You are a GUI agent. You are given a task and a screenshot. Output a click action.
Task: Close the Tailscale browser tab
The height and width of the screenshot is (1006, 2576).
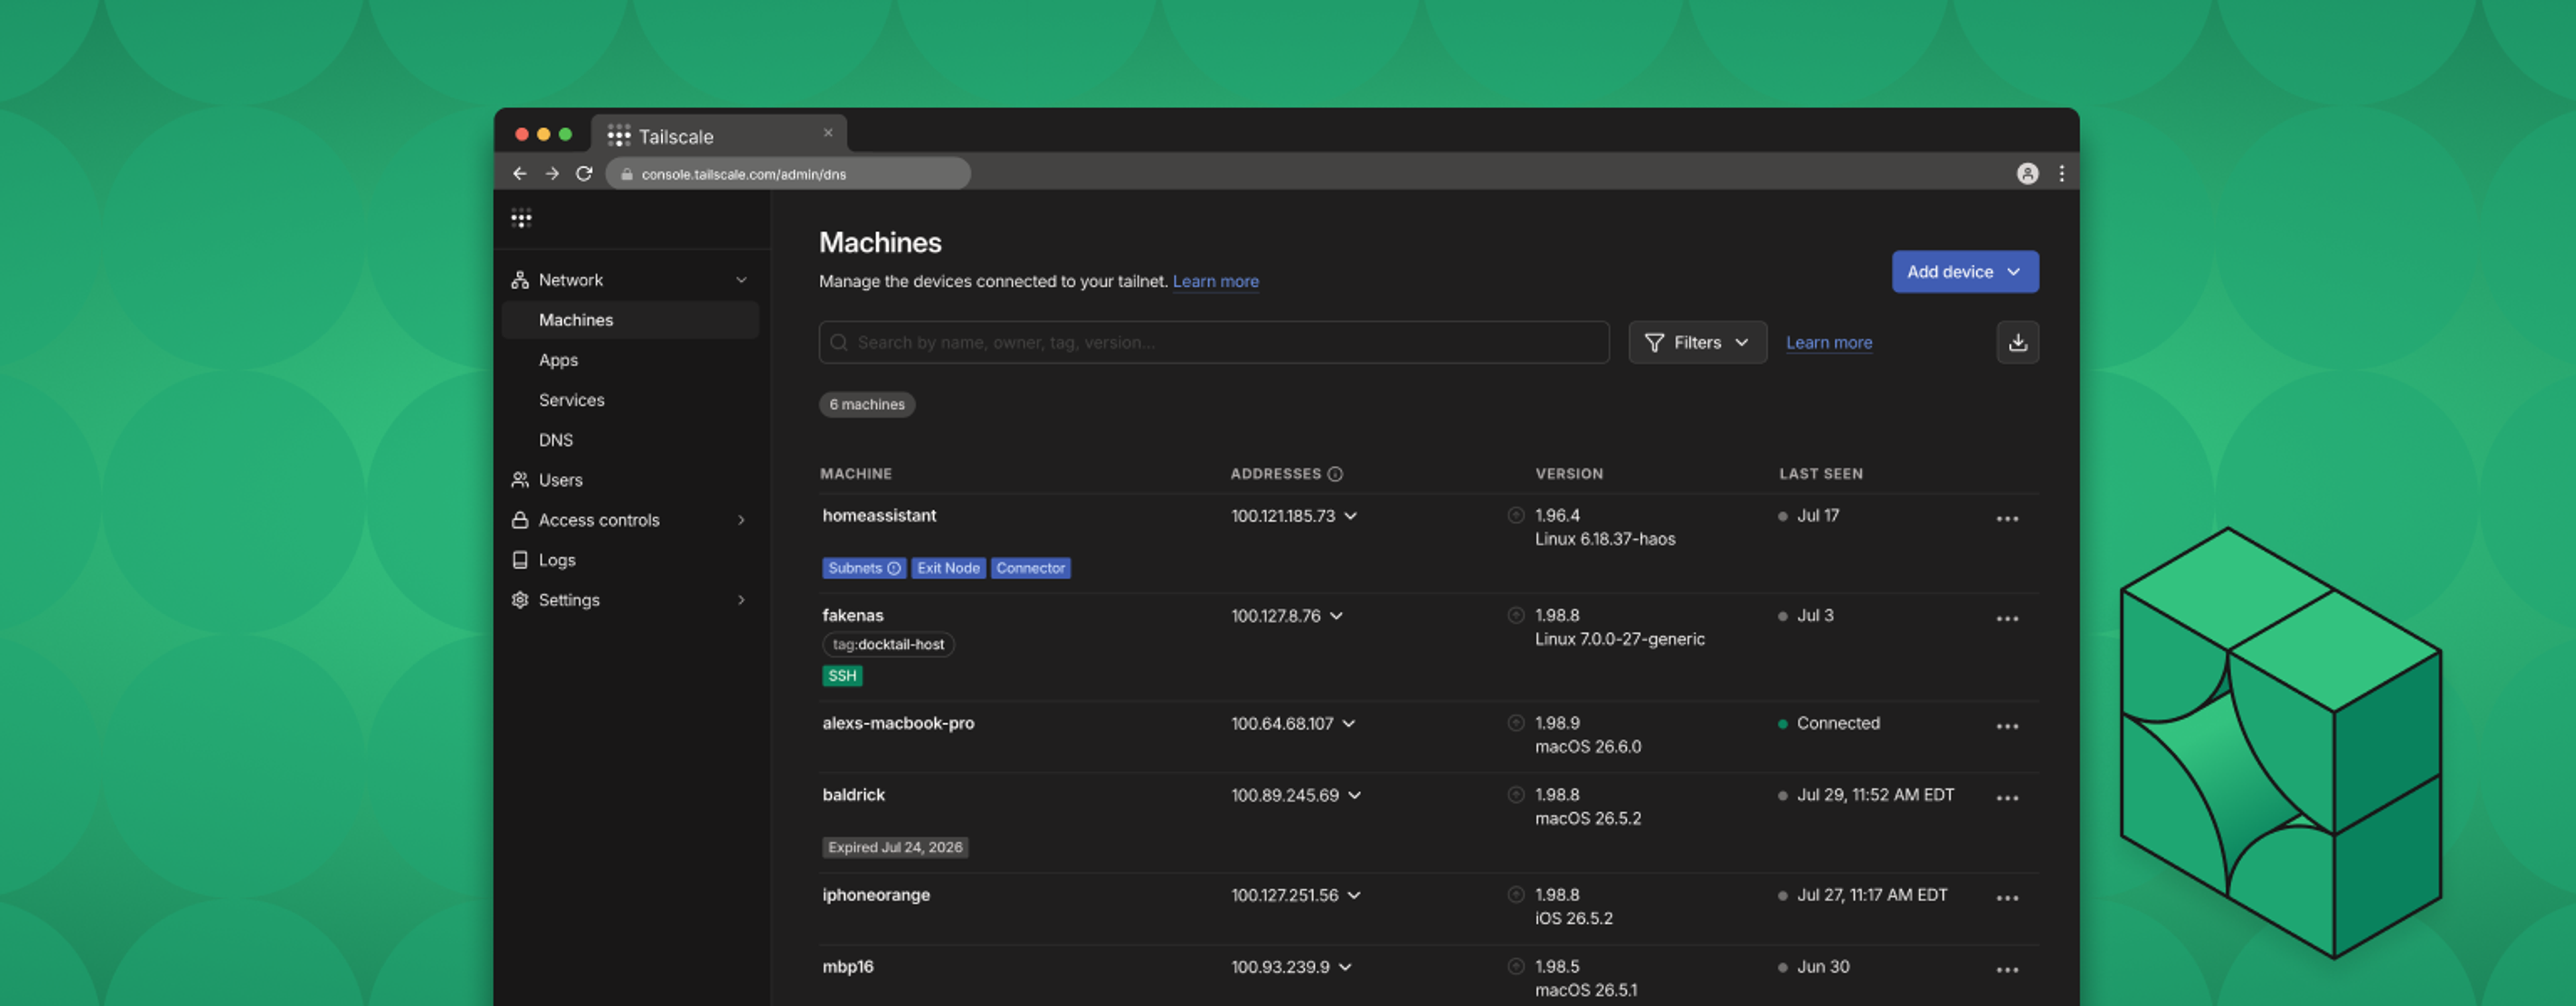click(828, 132)
